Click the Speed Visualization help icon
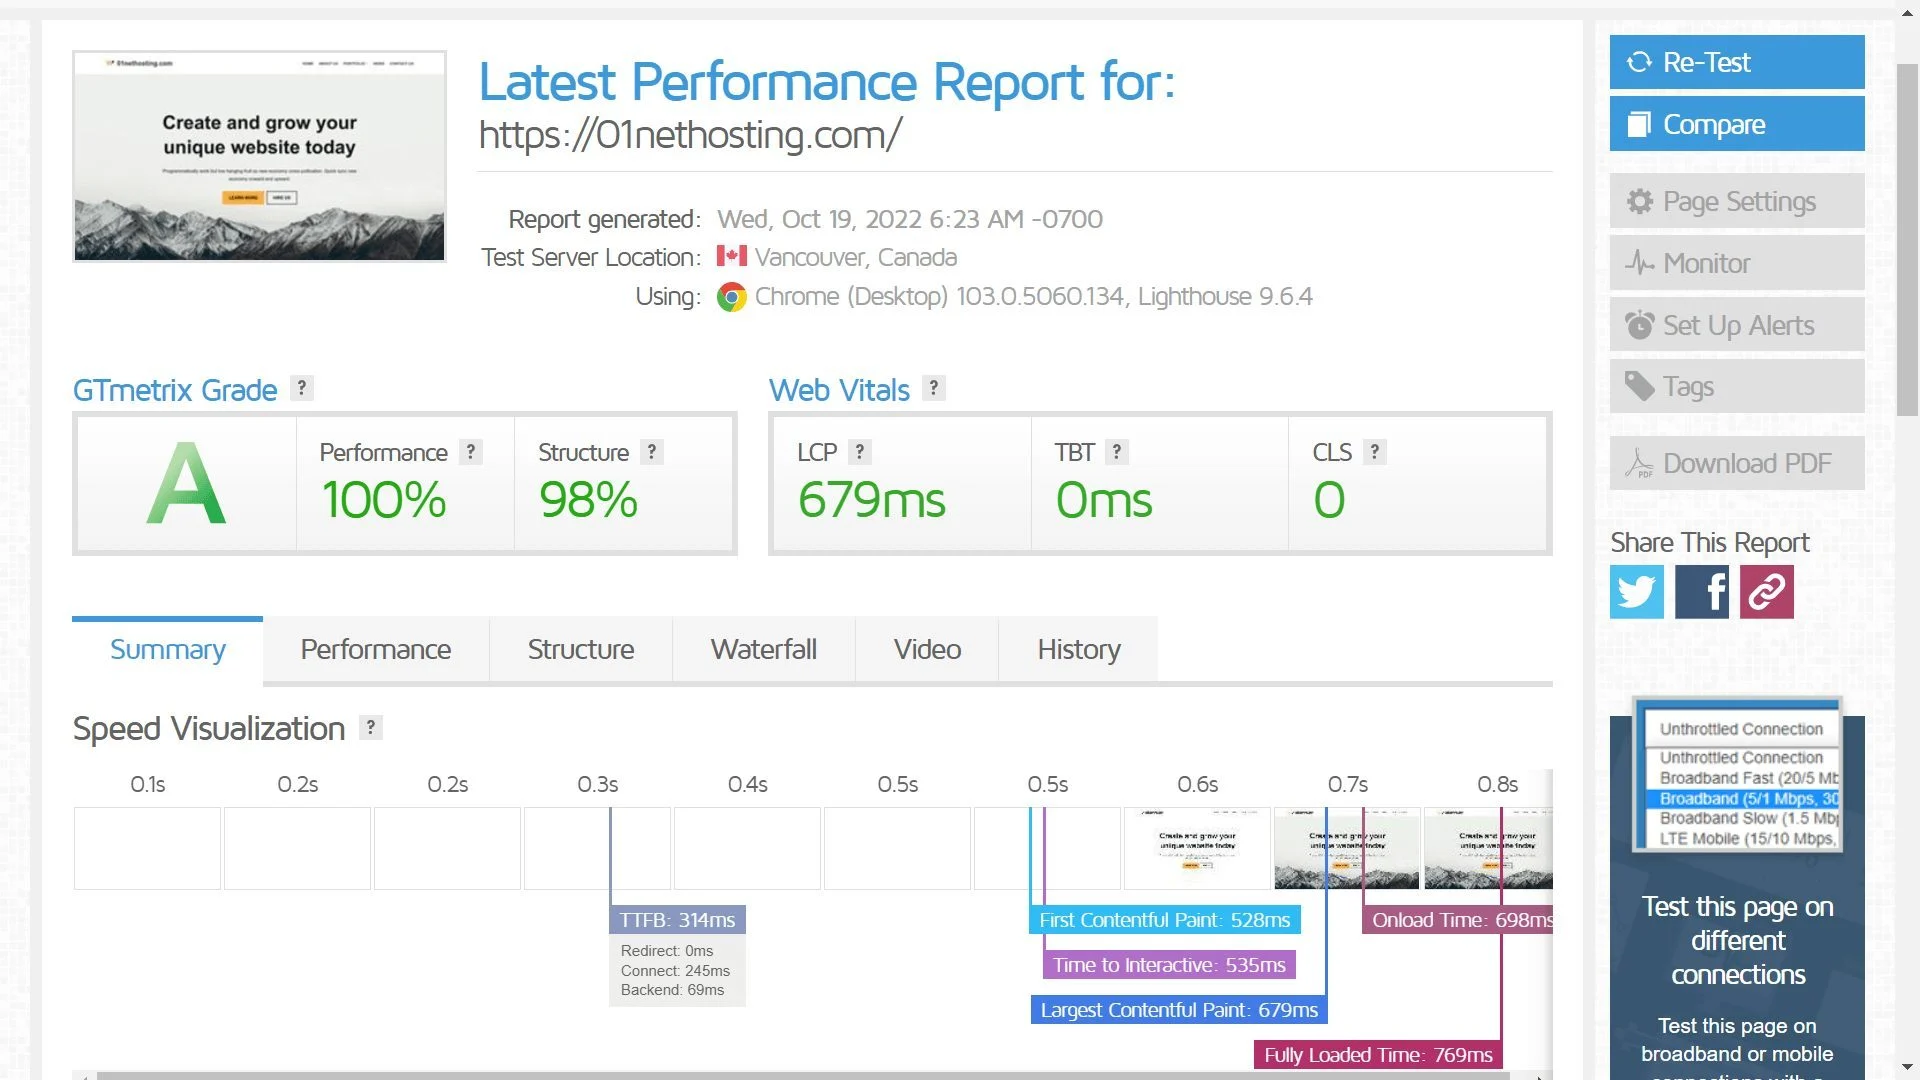The width and height of the screenshot is (1920, 1080). 370,727
